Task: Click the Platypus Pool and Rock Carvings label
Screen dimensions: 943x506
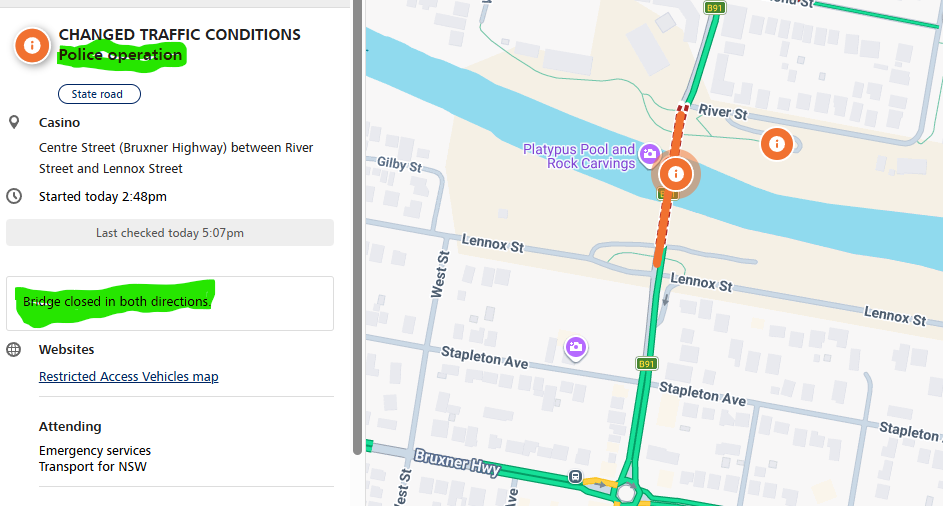Action: [579, 156]
